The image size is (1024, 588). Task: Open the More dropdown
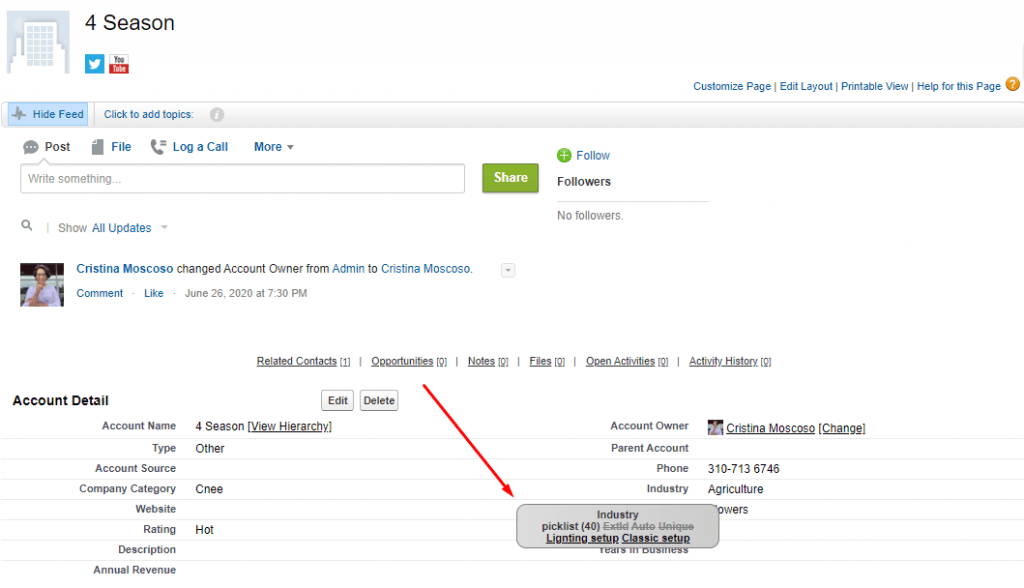[272, 146]
